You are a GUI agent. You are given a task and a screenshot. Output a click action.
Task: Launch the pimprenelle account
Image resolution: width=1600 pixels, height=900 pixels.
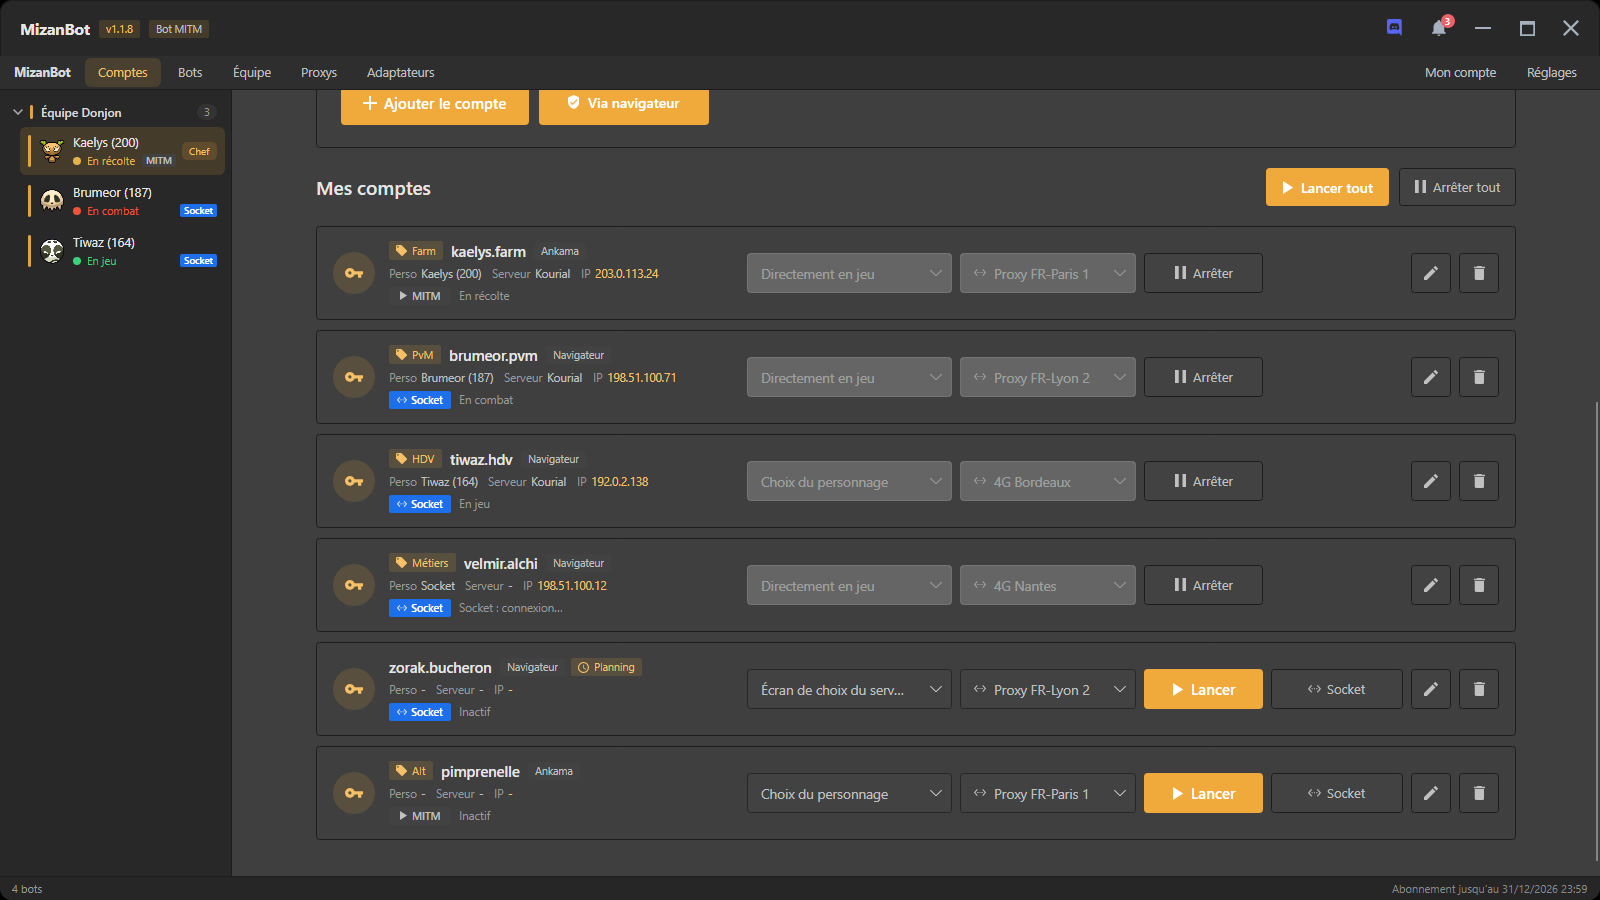tap(1203, 793)
